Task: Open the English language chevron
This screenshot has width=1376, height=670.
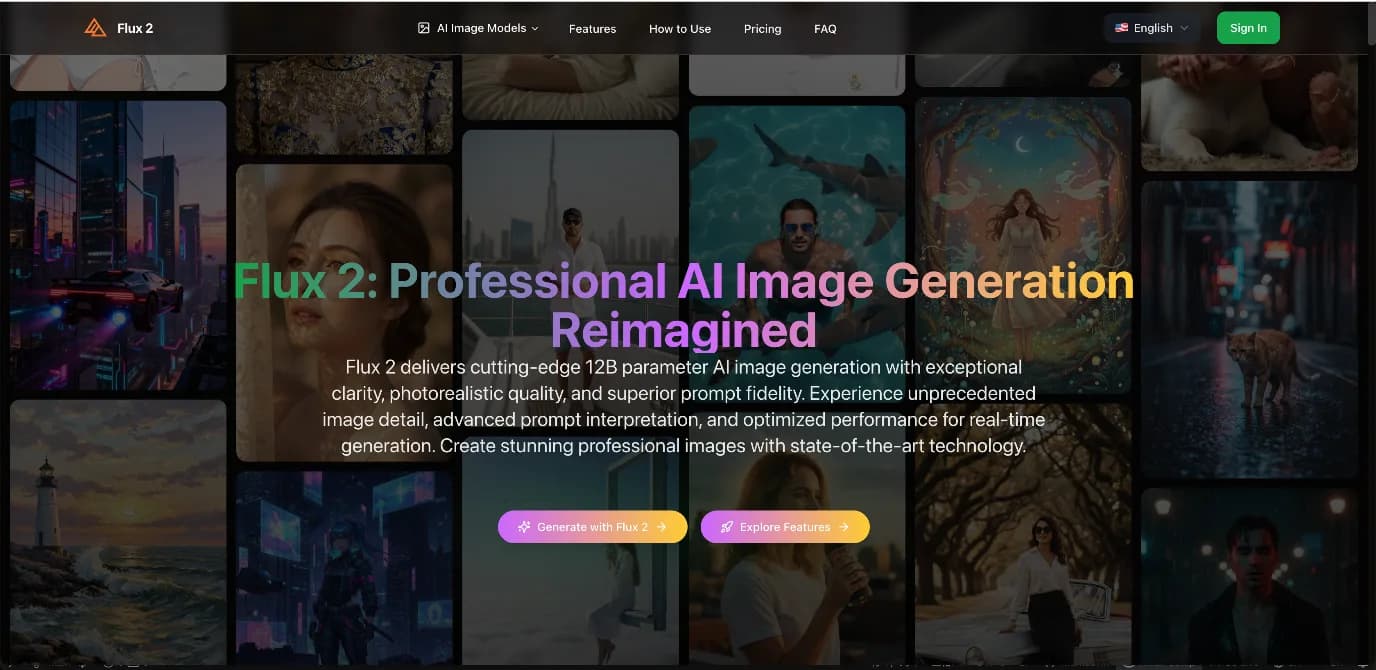Action: click(x=1185, y=28)
